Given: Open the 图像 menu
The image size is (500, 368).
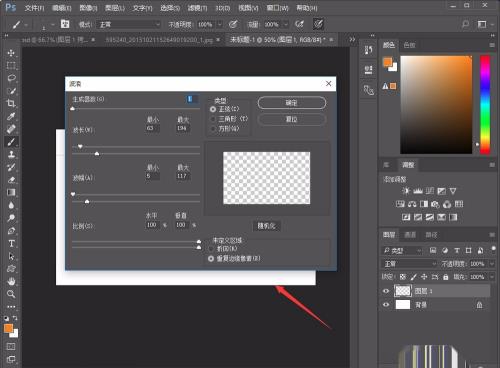Looking at the screenshot, I should click(x=88, y=8).
